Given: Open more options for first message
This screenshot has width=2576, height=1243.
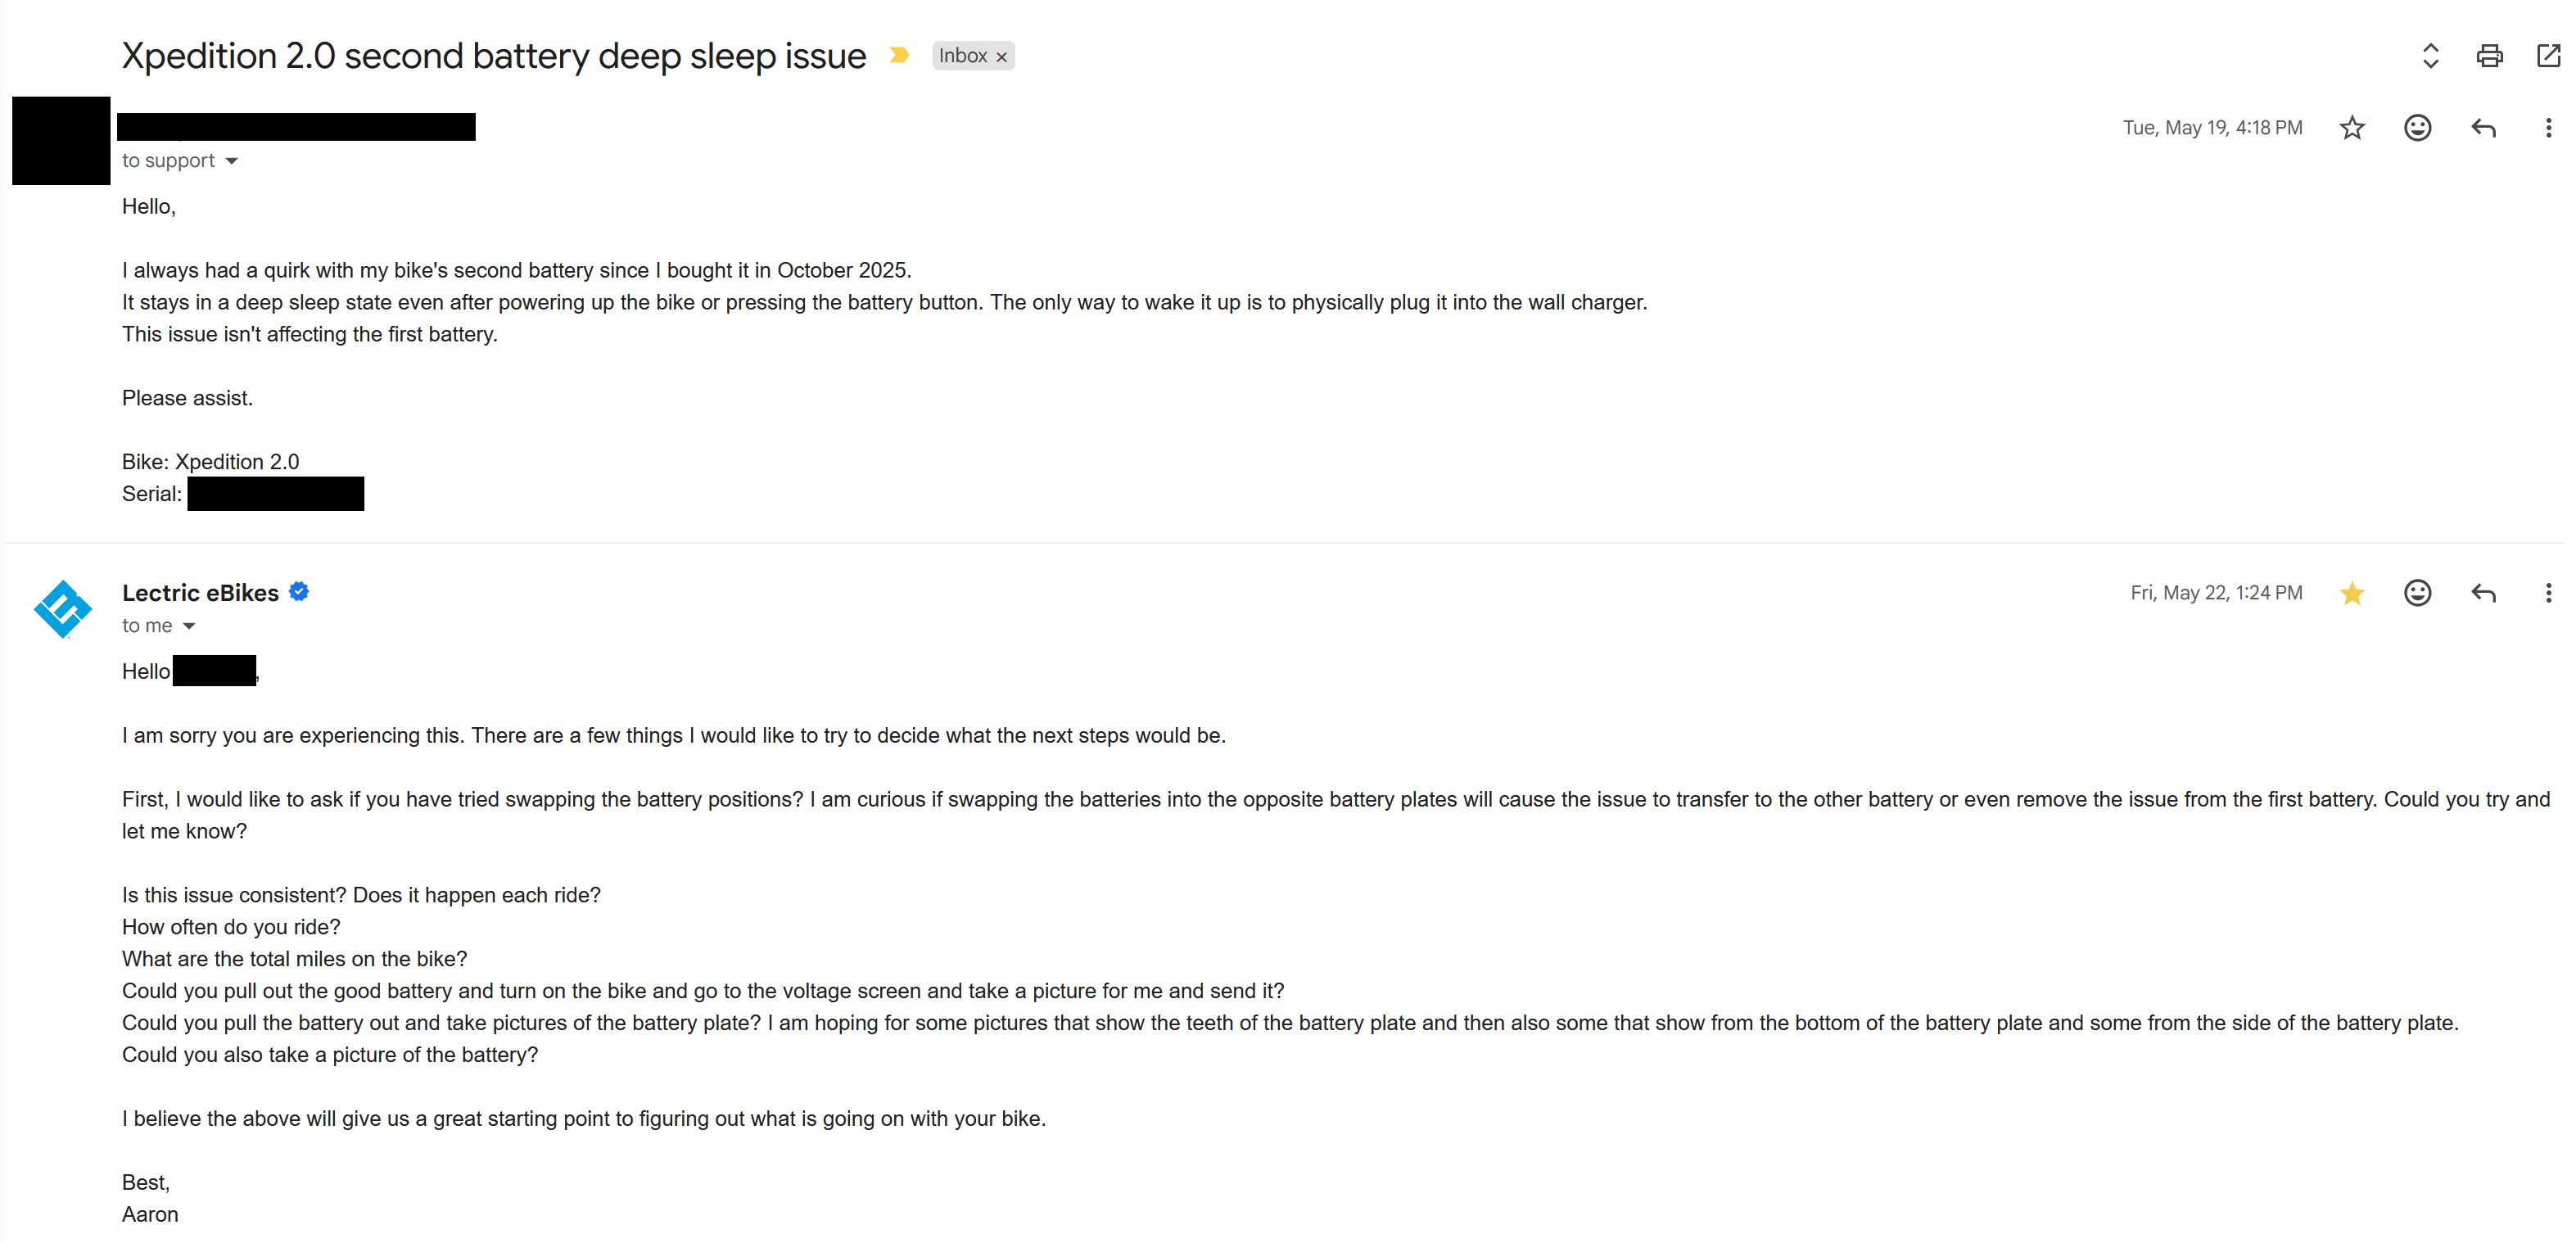Looking at the screenshot, I should [2547, 128].
